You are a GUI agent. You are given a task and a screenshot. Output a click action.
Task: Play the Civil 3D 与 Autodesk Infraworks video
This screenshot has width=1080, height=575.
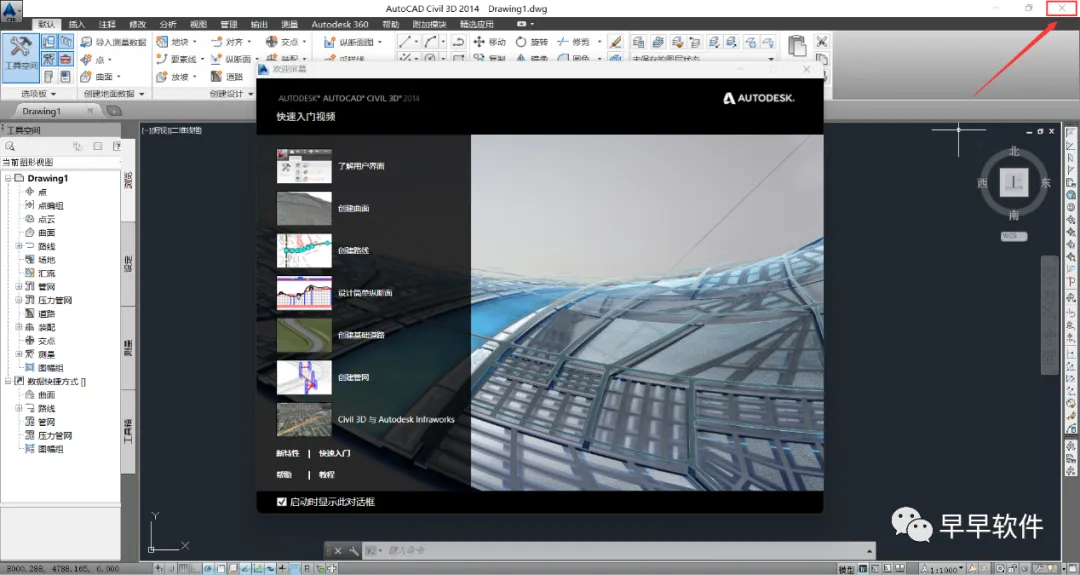(304, 419)
